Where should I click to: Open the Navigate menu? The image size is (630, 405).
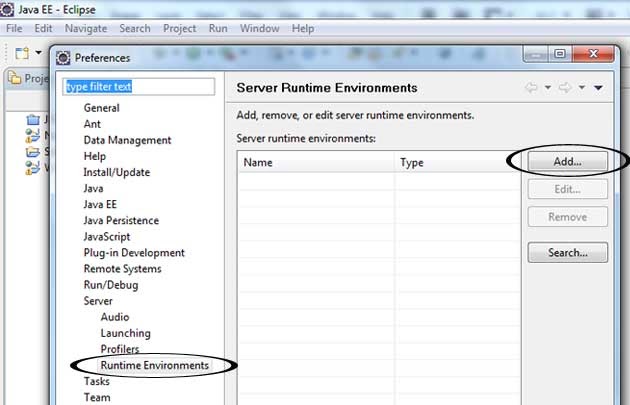(86, 29)
